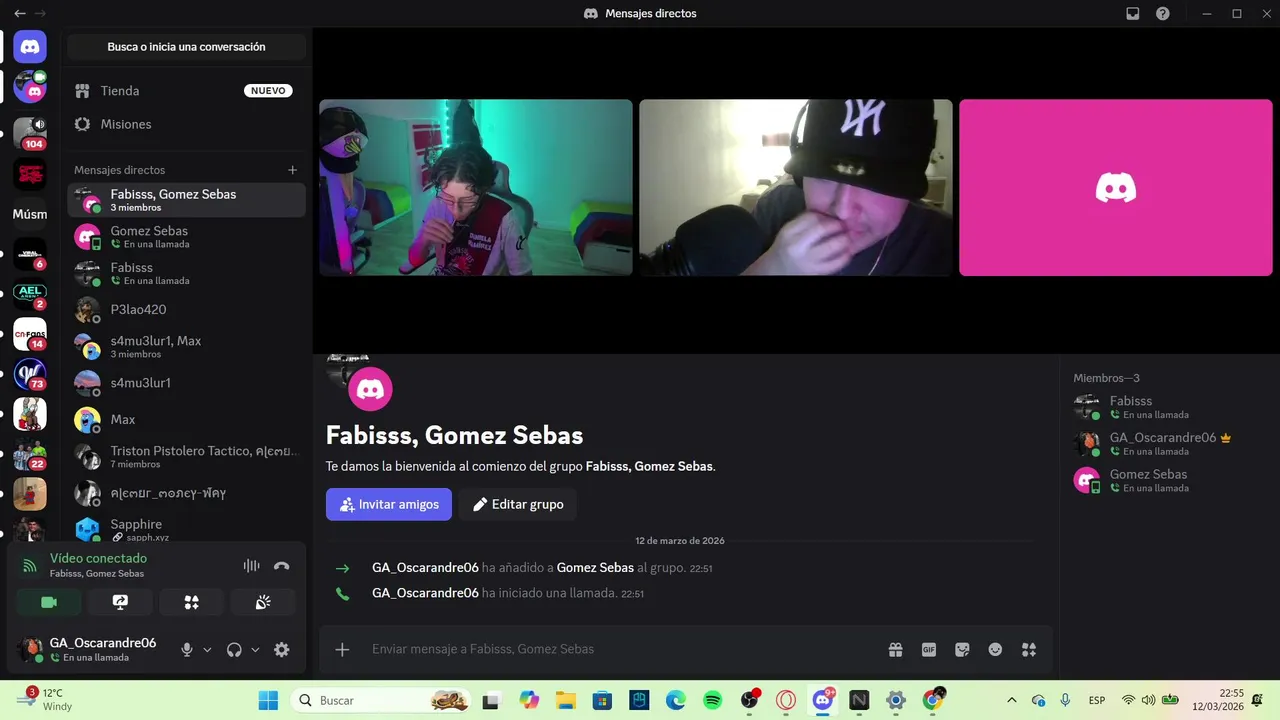Open Windows Start menu
This screenshot has height=720, width=1280.
point(269,700)
